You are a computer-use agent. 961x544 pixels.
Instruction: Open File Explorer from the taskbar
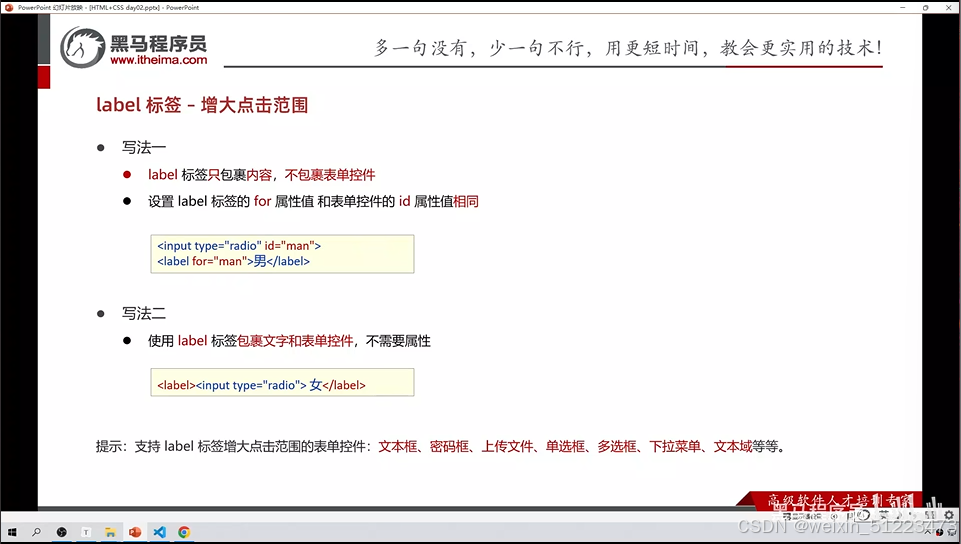(x=110, y=532)
